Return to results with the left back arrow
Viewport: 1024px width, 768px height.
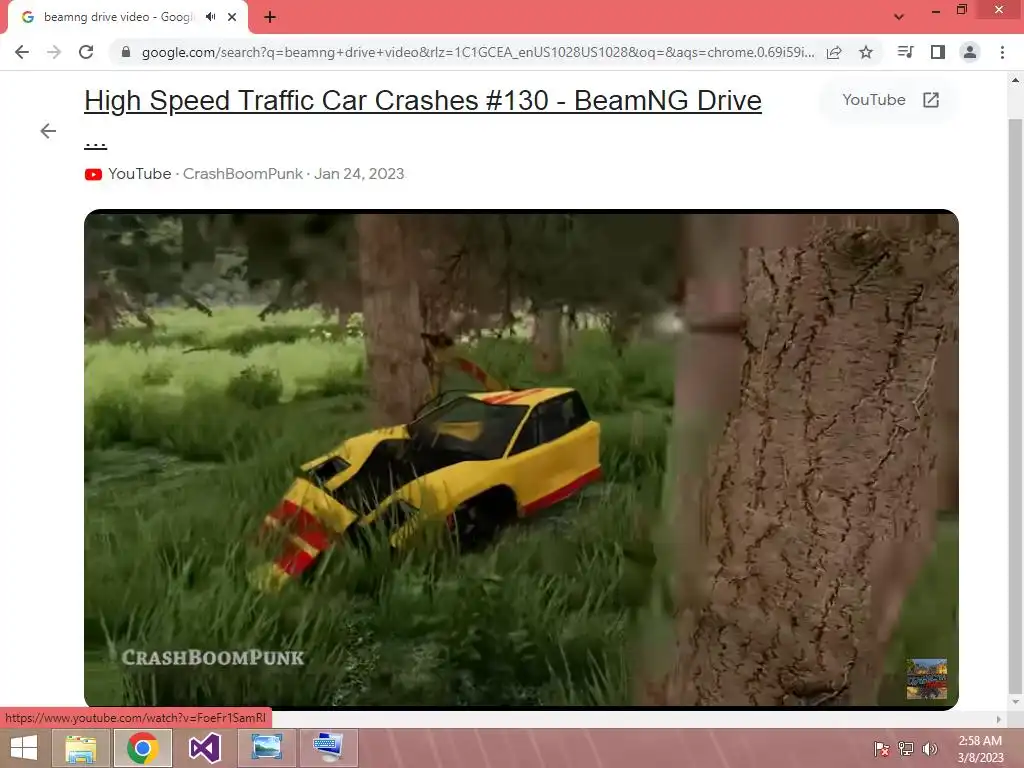pos(48,131)
